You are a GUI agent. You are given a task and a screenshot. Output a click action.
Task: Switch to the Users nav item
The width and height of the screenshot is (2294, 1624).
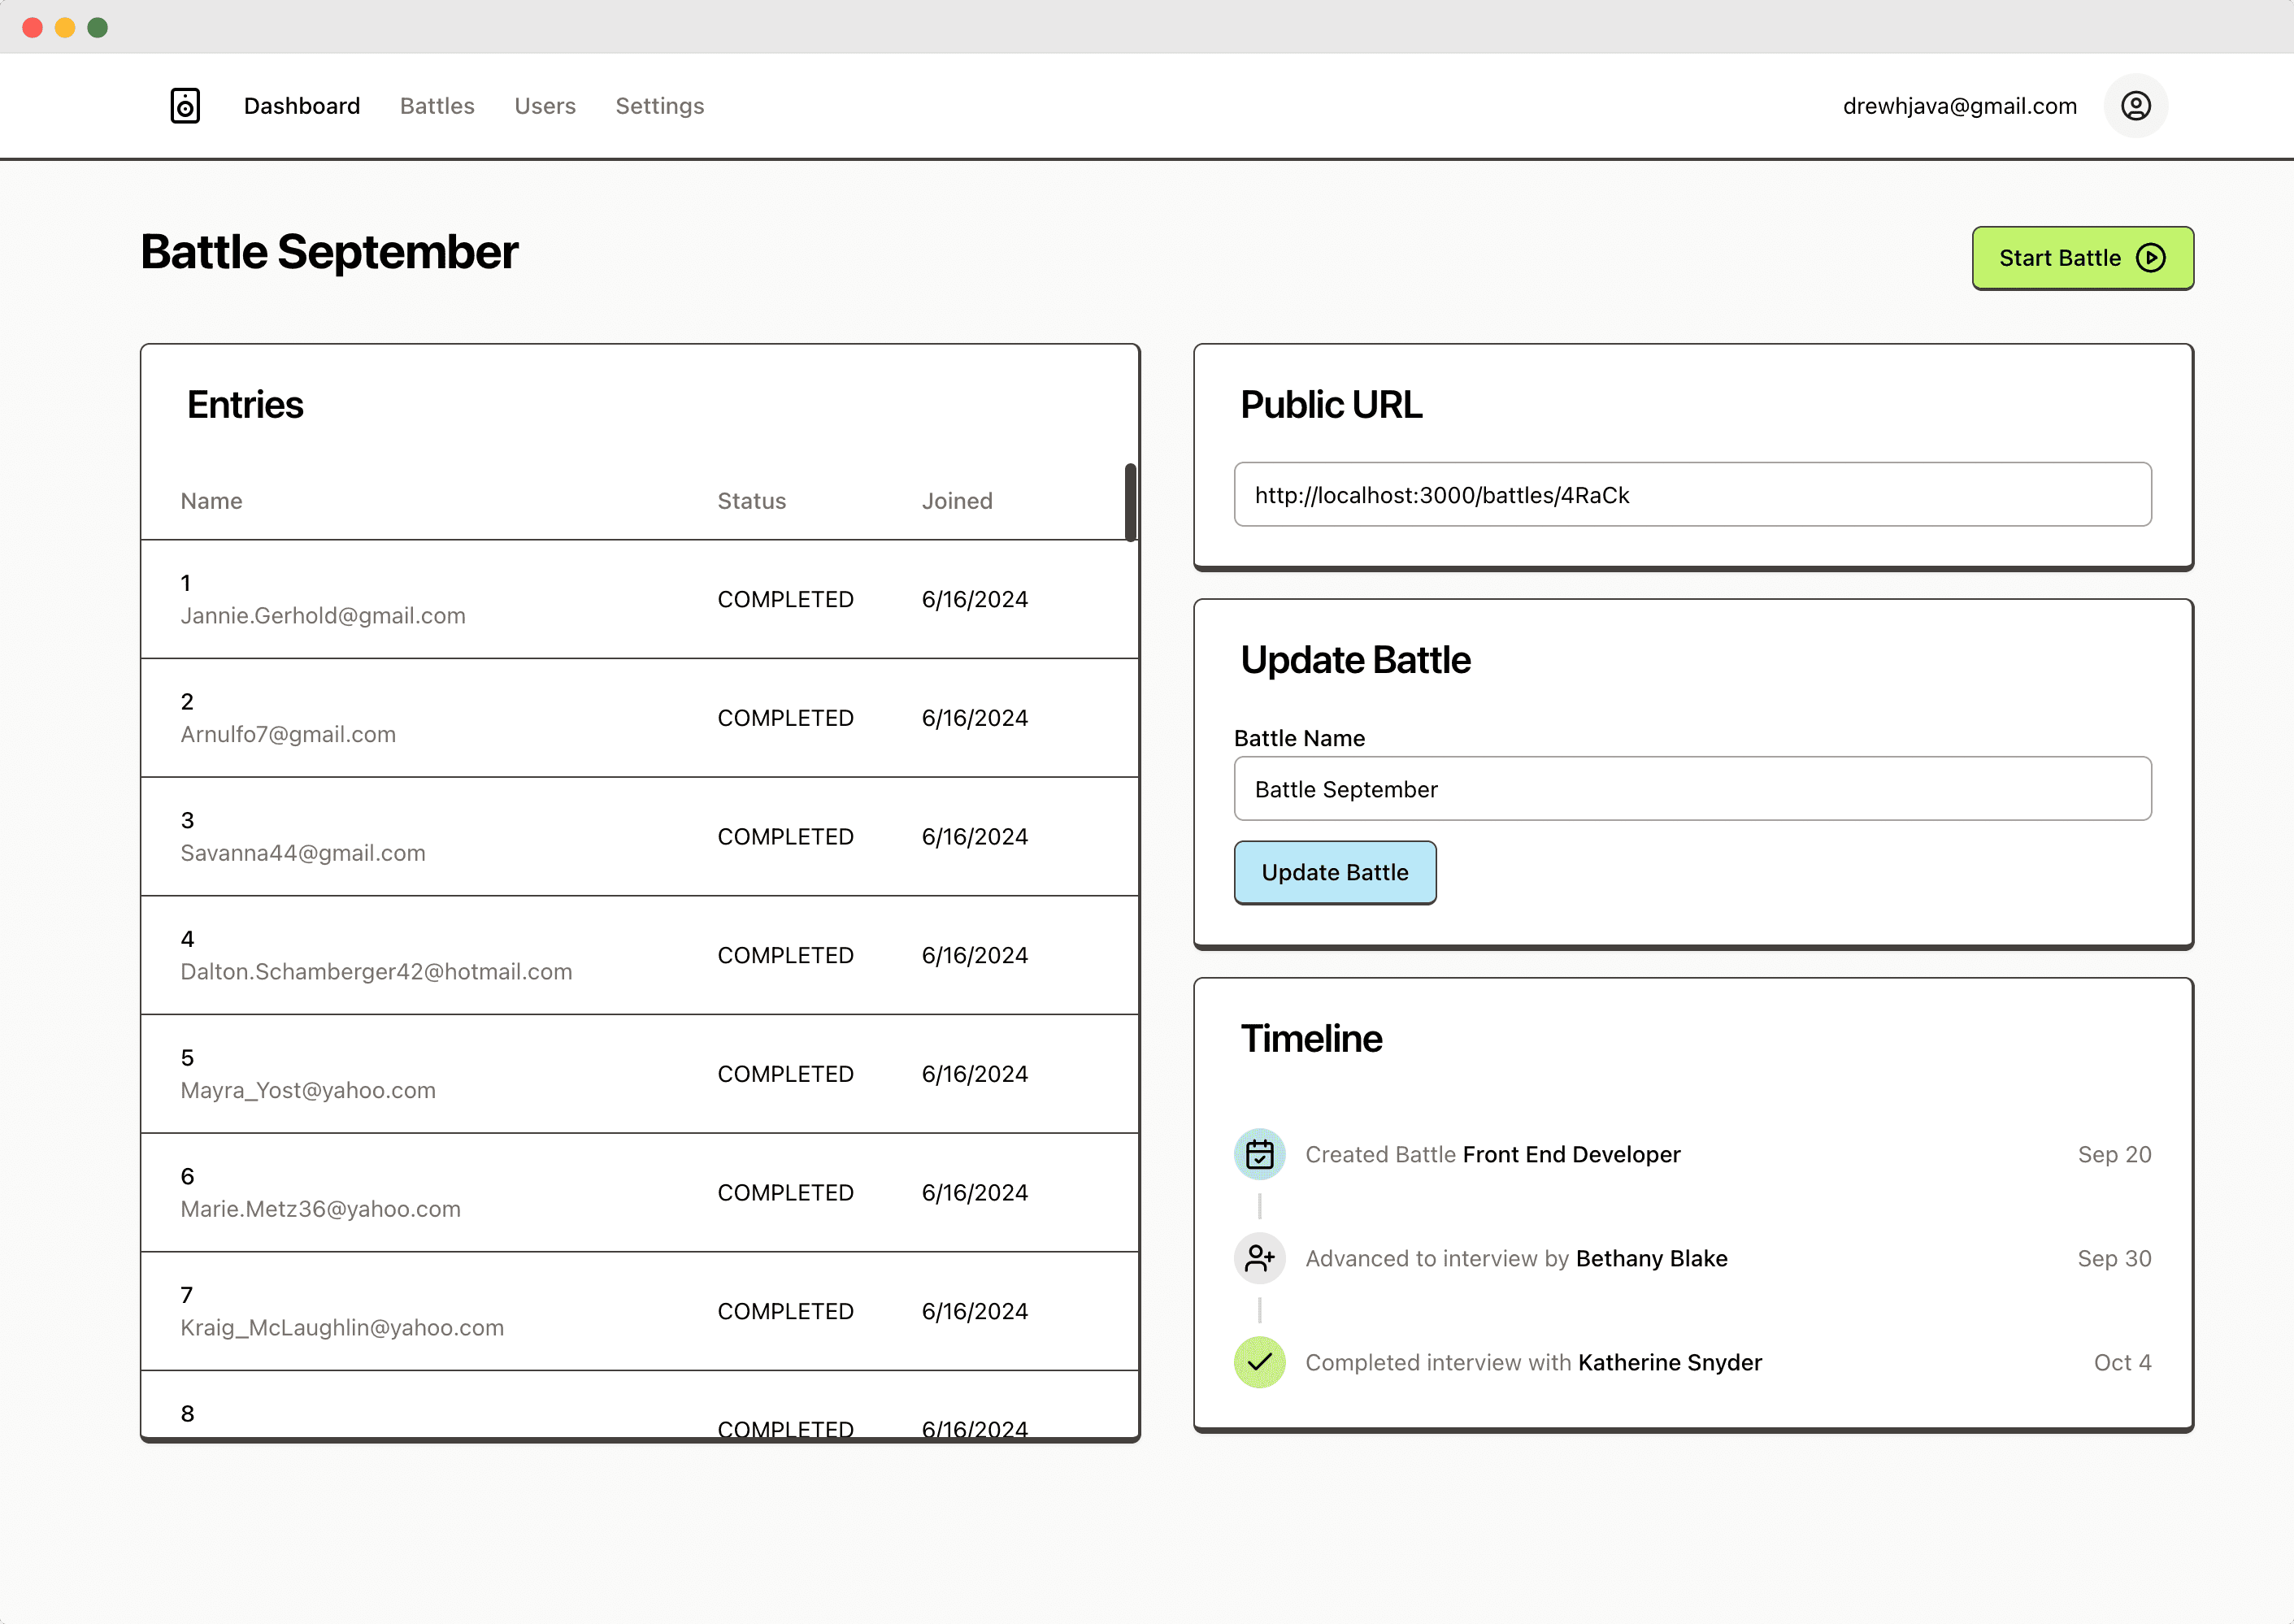point(545,106)
